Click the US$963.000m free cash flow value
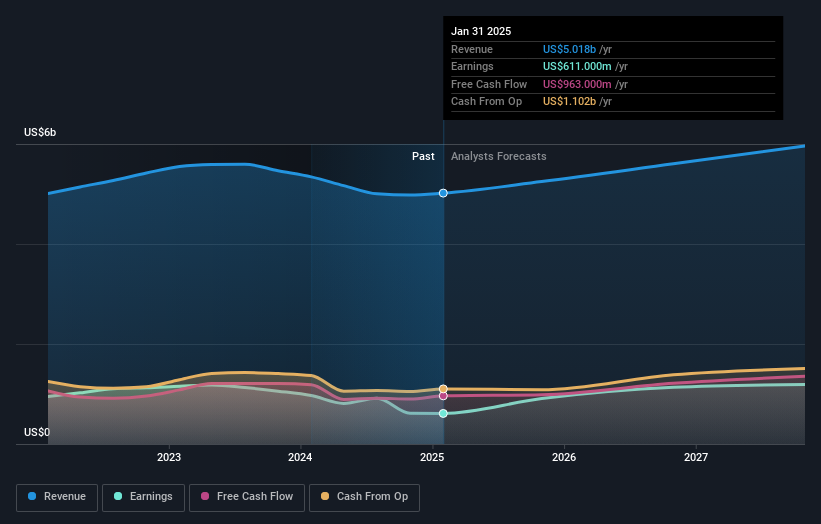Image resolution: width=821 pixels, height=524 pixels. point(577,84)
